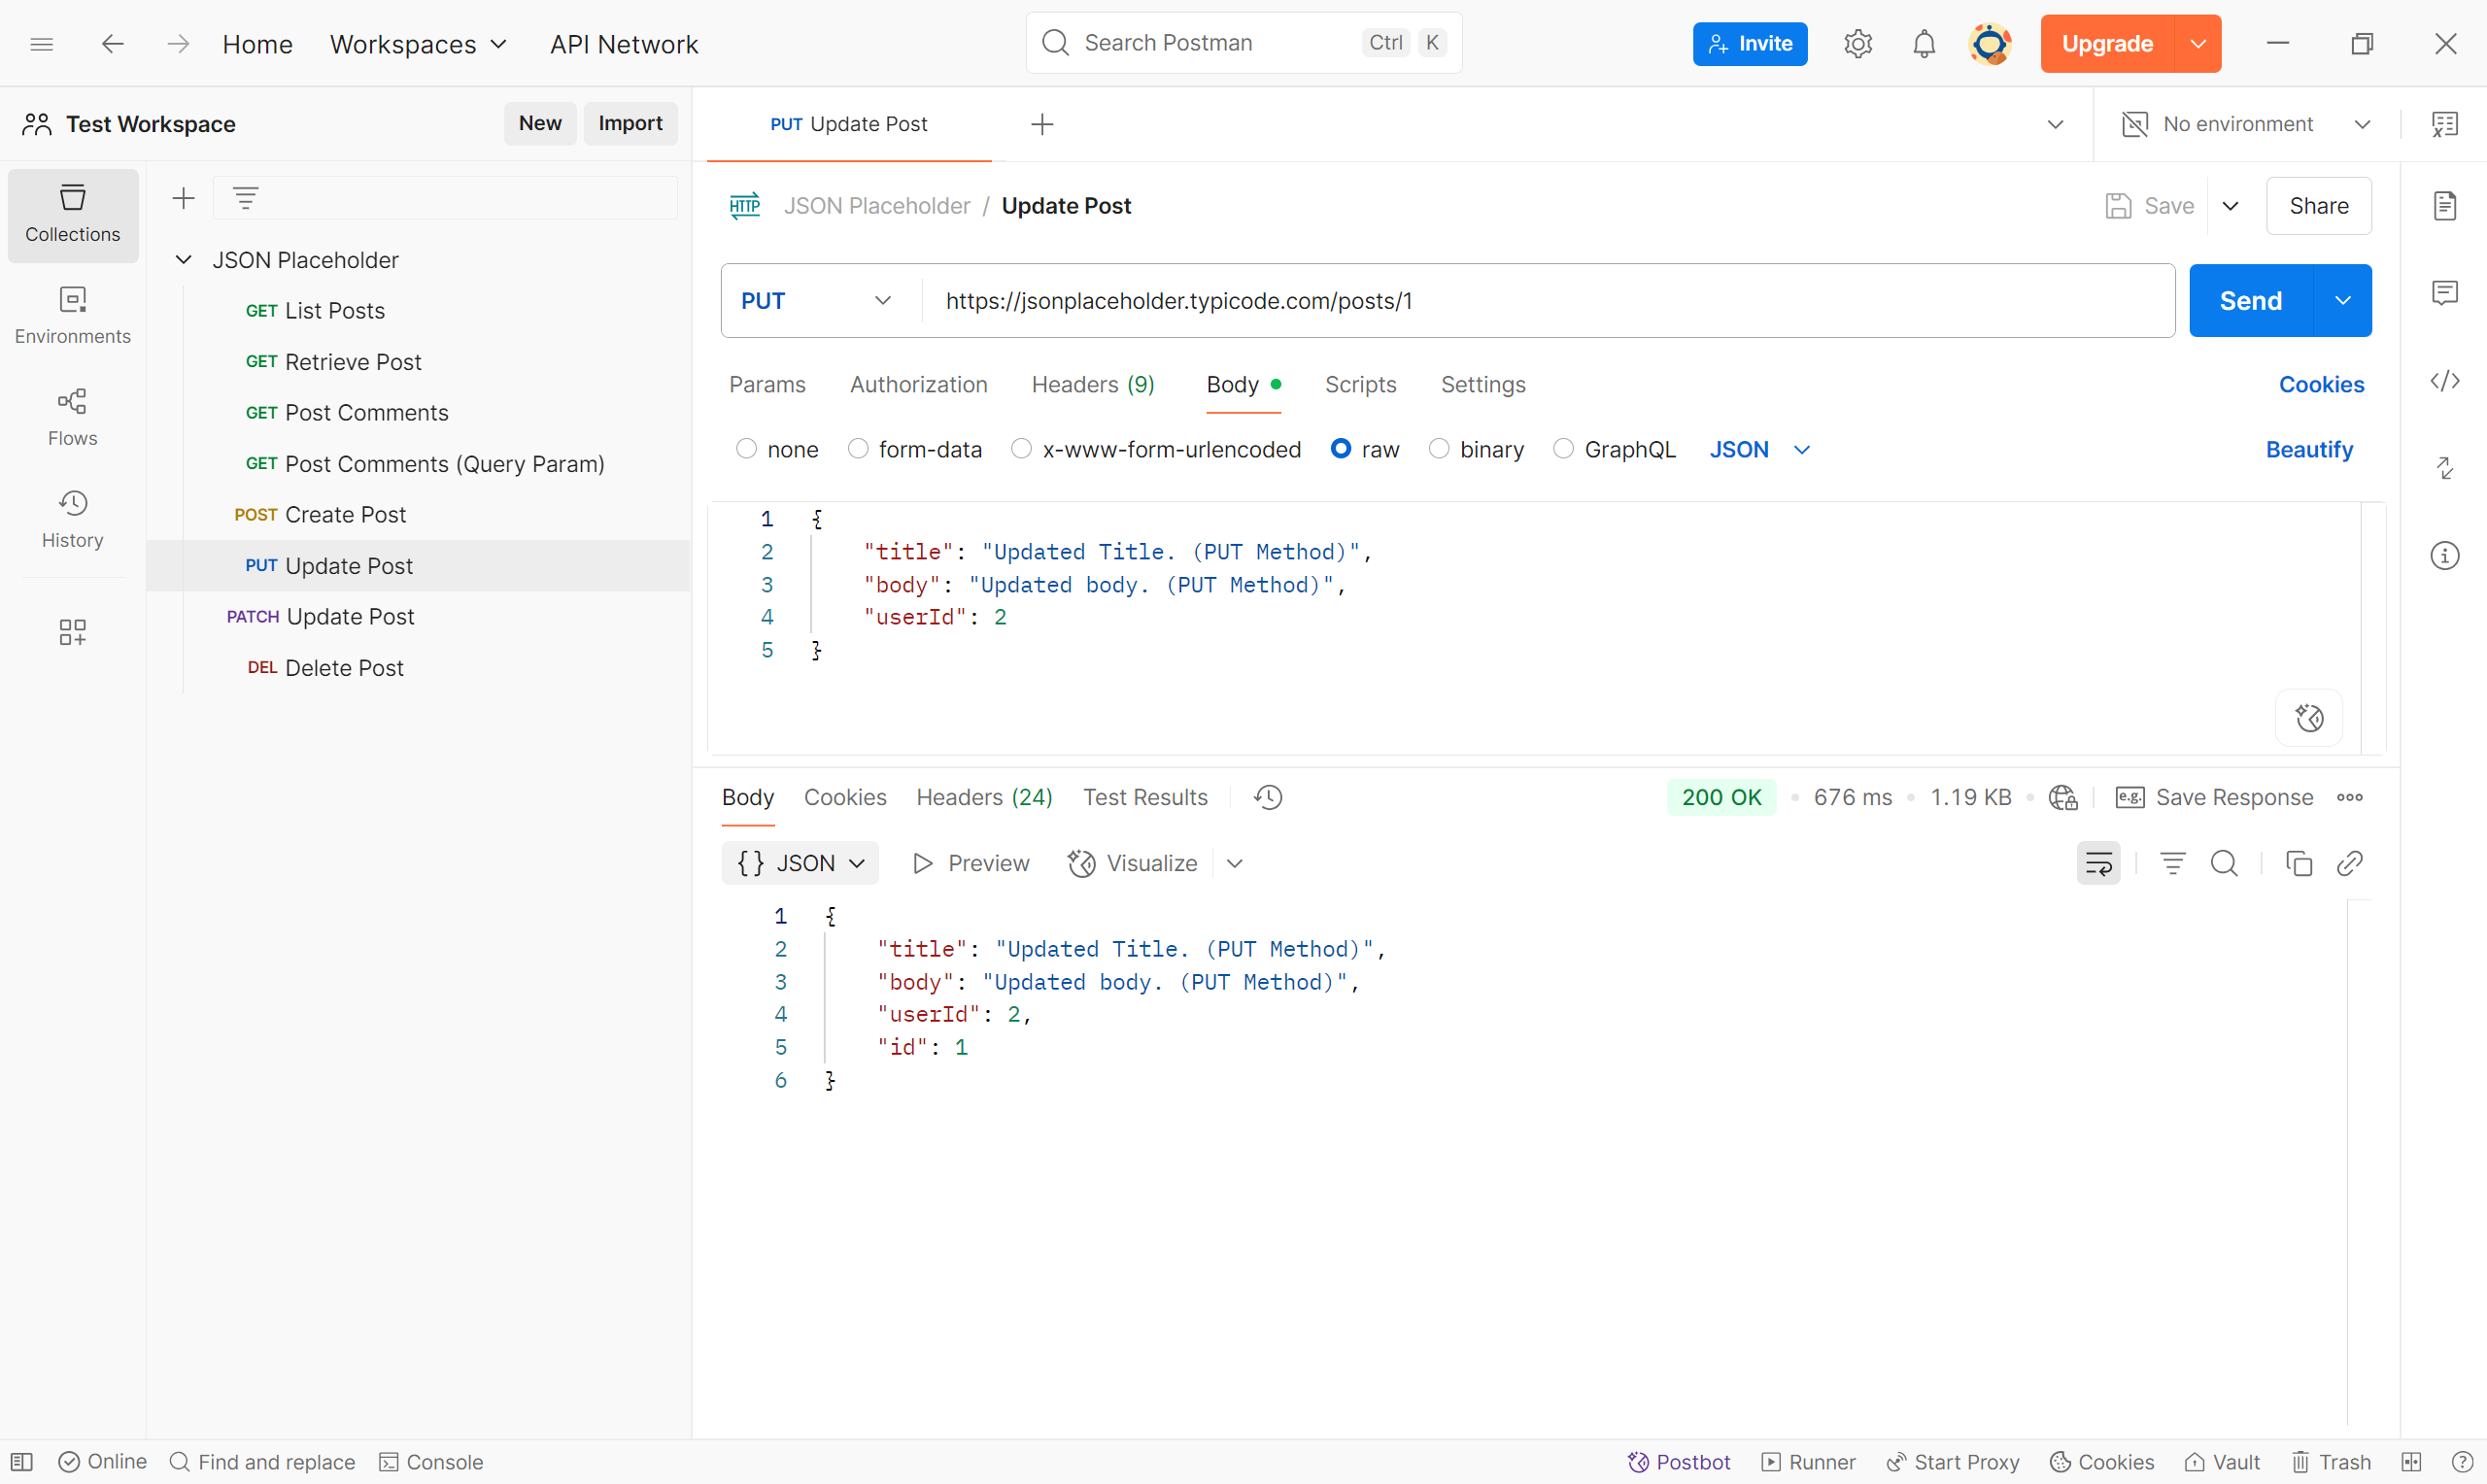This screenshot has width=2487, height=1484.
Task: Open response more options ellipsis
Action: pos(2350,797)
